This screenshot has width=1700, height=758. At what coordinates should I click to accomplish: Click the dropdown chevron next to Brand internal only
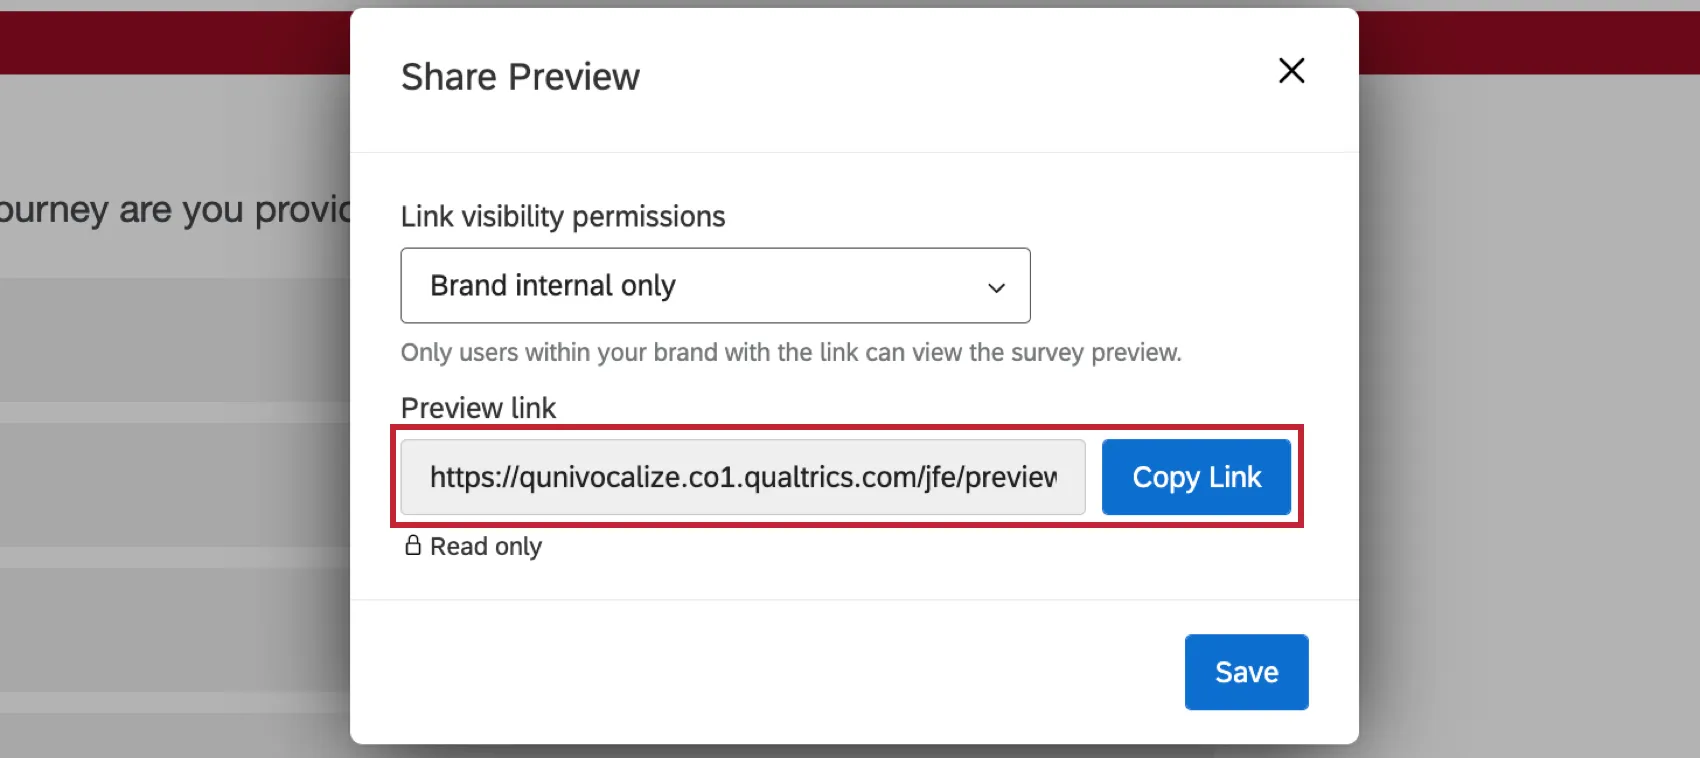tap(996, 287)
